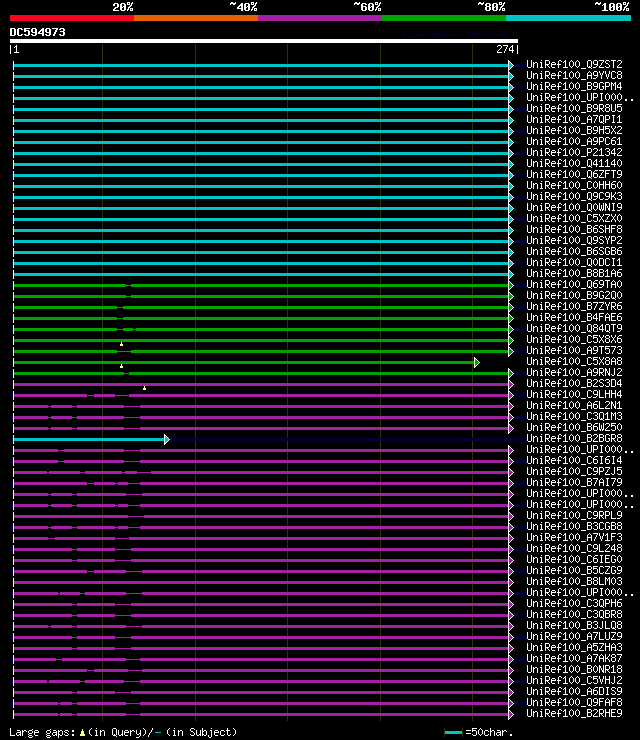This screenshot has height=740, width=640.
Task: Click the orange ~40% legend segment
Action: (x=196, y=18)
